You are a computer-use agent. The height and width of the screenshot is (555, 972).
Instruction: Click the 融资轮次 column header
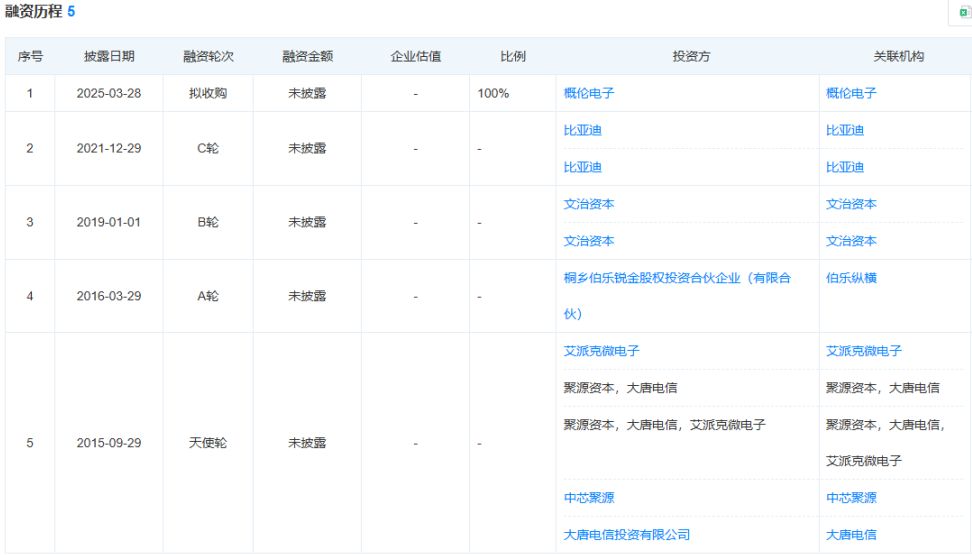[x=208, y=57]
